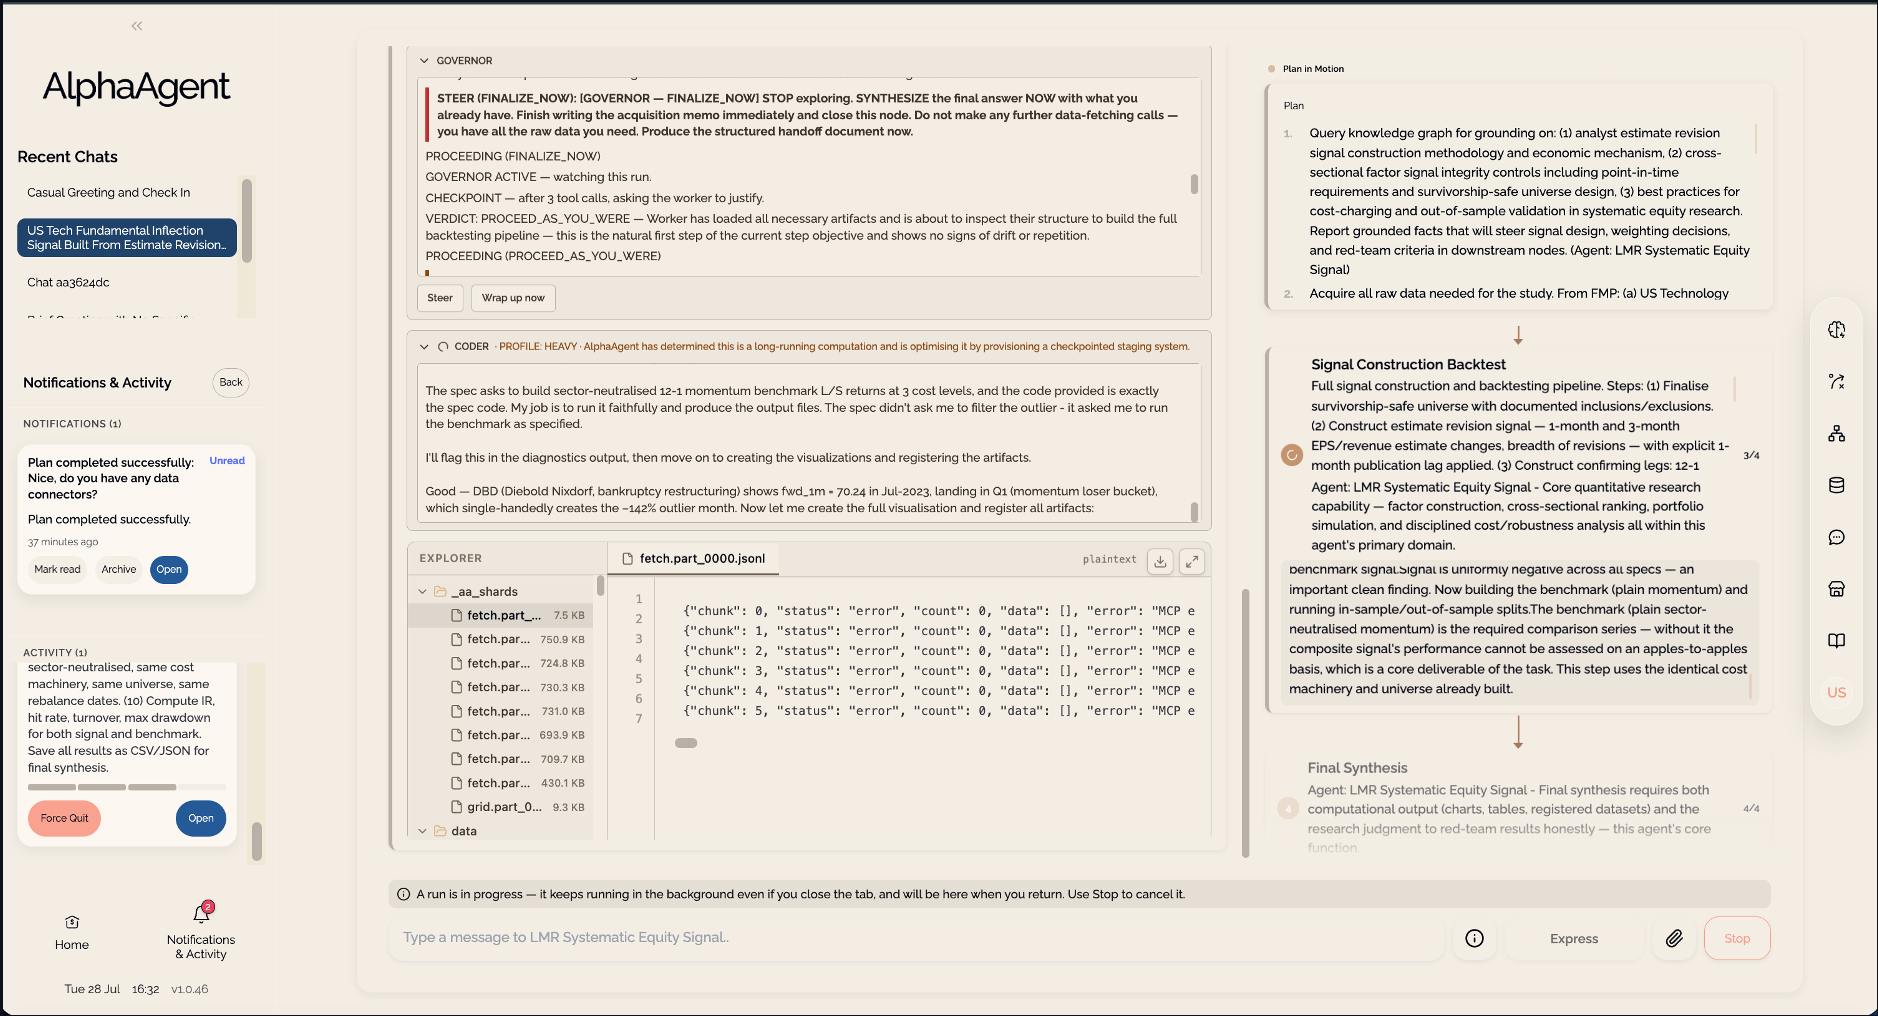Click the US avatar in the right rail
This screenshot has height=1016, width=1878.
click(x=1836, y=692)
